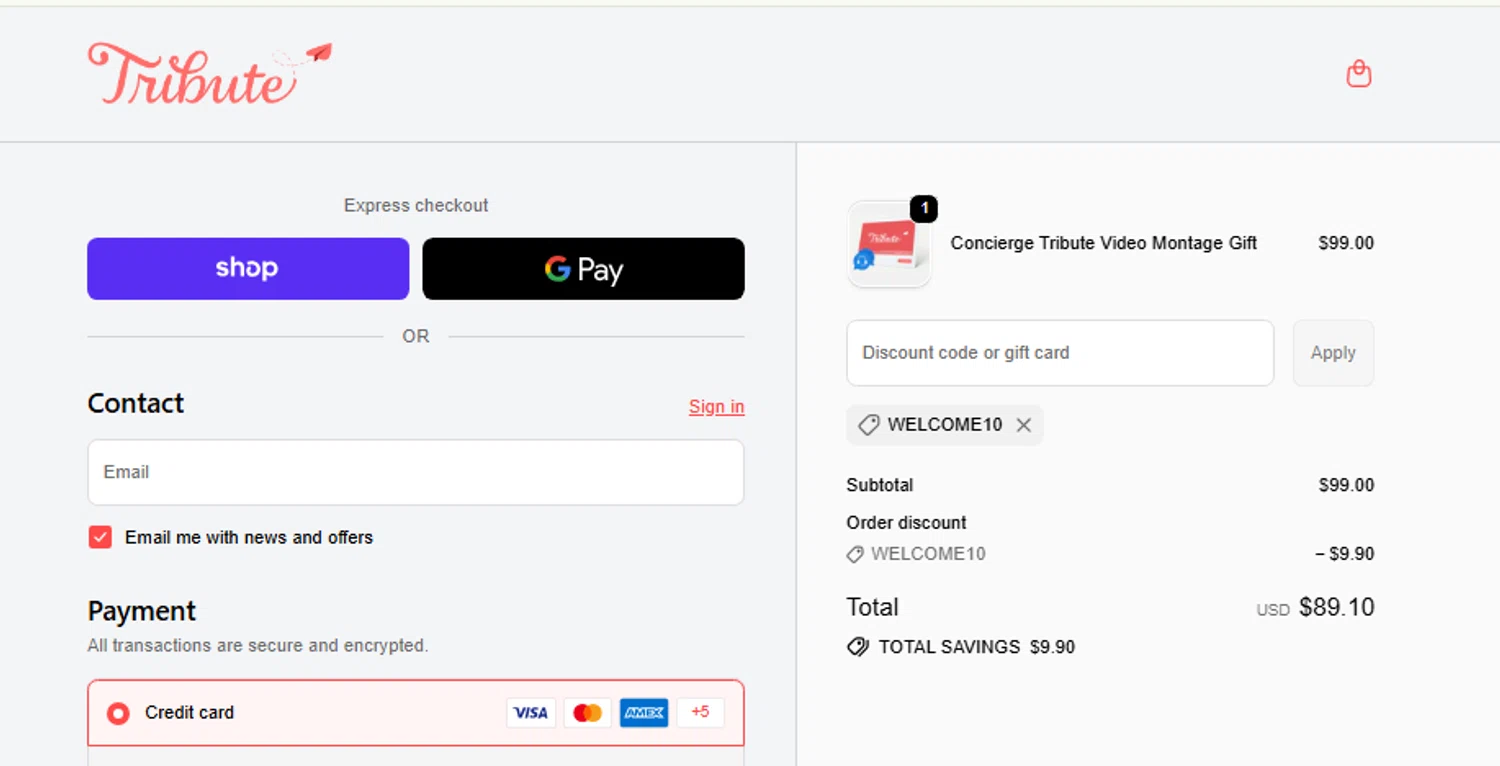1500x766 pixels.
Task: Show the +5 more card types
Action: point(700,713)
